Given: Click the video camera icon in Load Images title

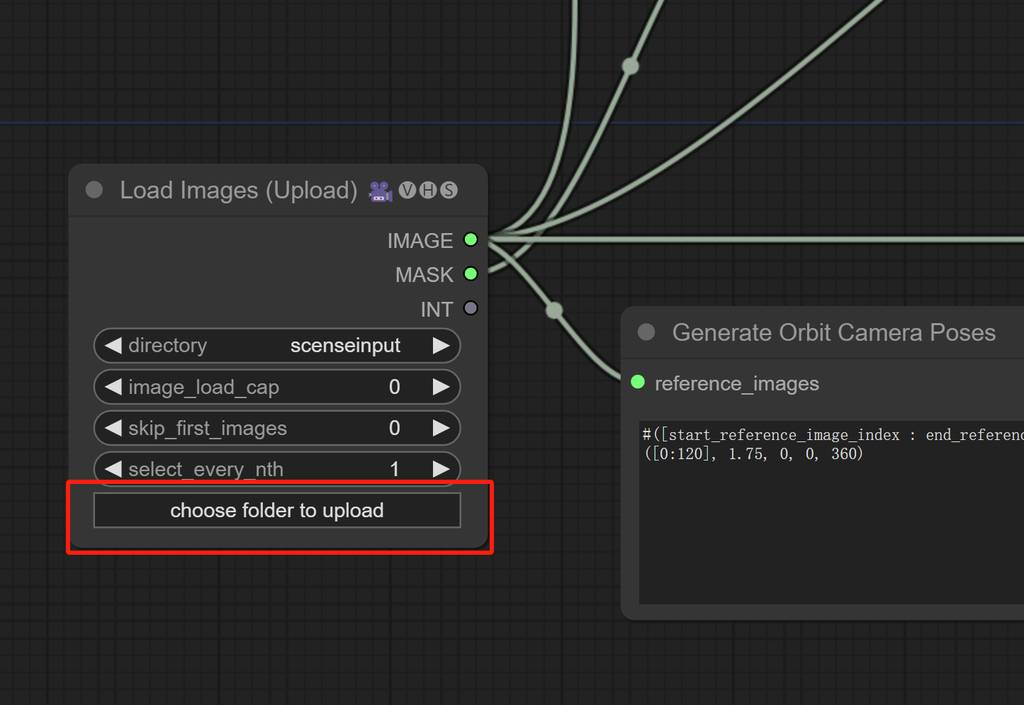Looking at the screenshot, I should point(380,191).
